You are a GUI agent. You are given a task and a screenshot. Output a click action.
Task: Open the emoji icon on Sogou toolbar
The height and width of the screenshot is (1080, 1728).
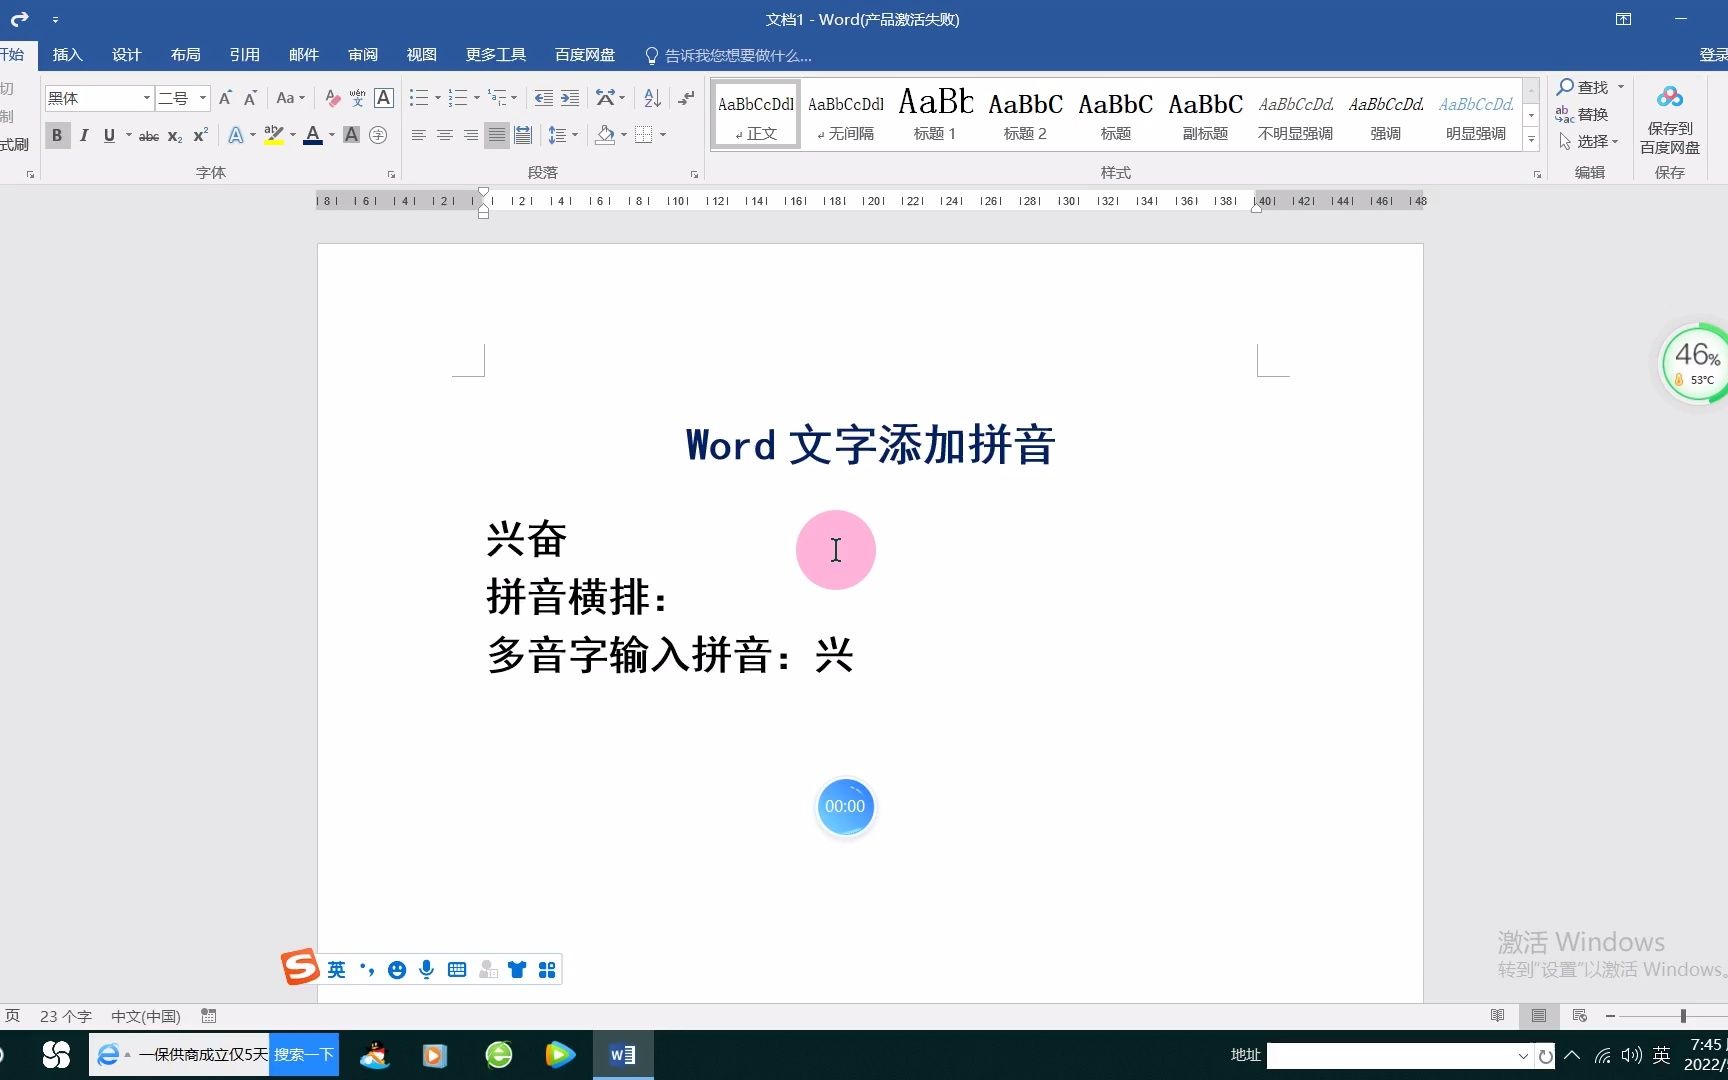pos(396,969)
